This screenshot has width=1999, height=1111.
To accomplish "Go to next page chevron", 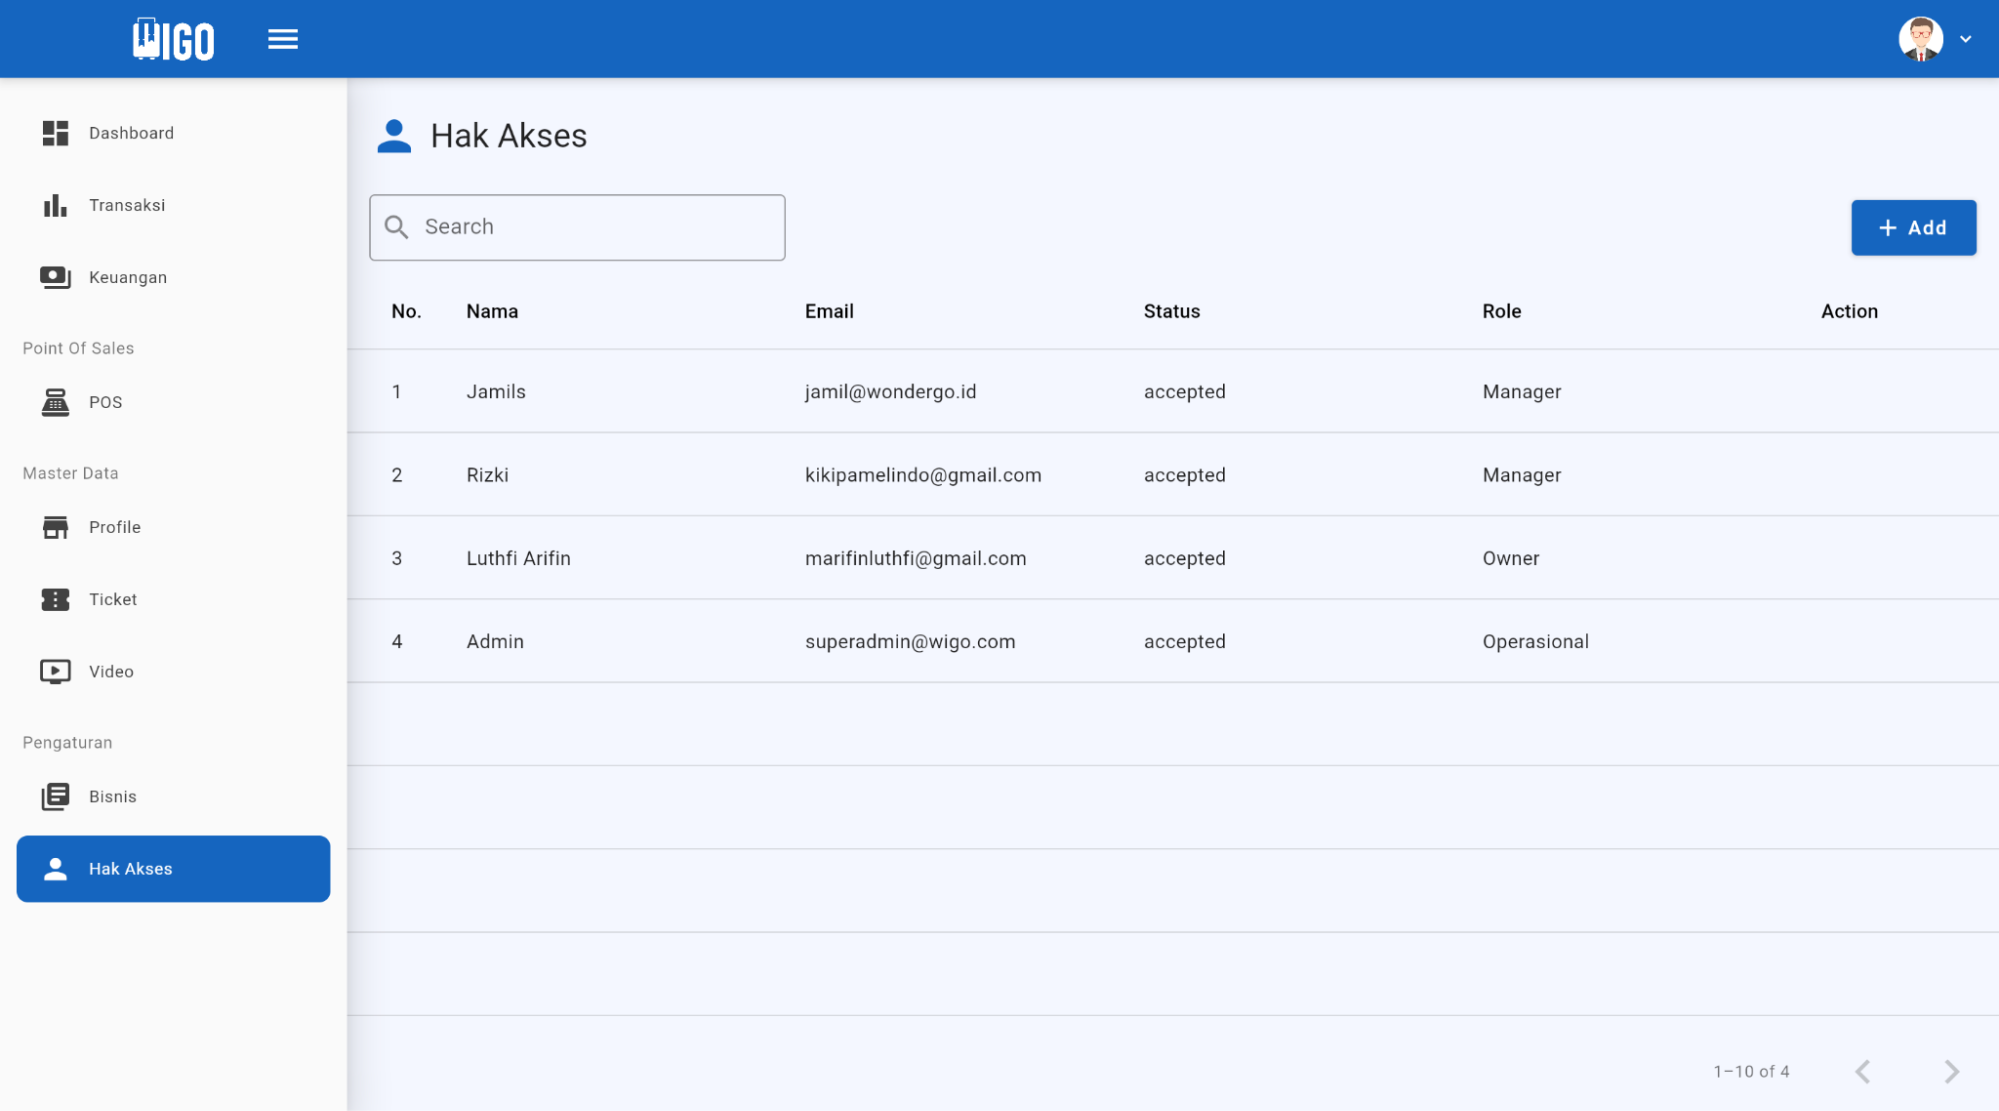I will coord(1951,1071).
